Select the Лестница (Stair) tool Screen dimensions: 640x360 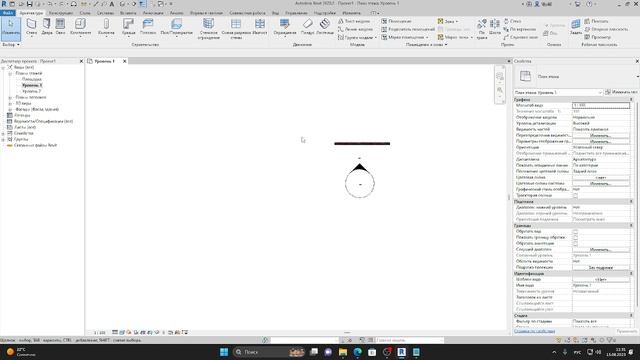pyautogui.click(x=325, y=27)
